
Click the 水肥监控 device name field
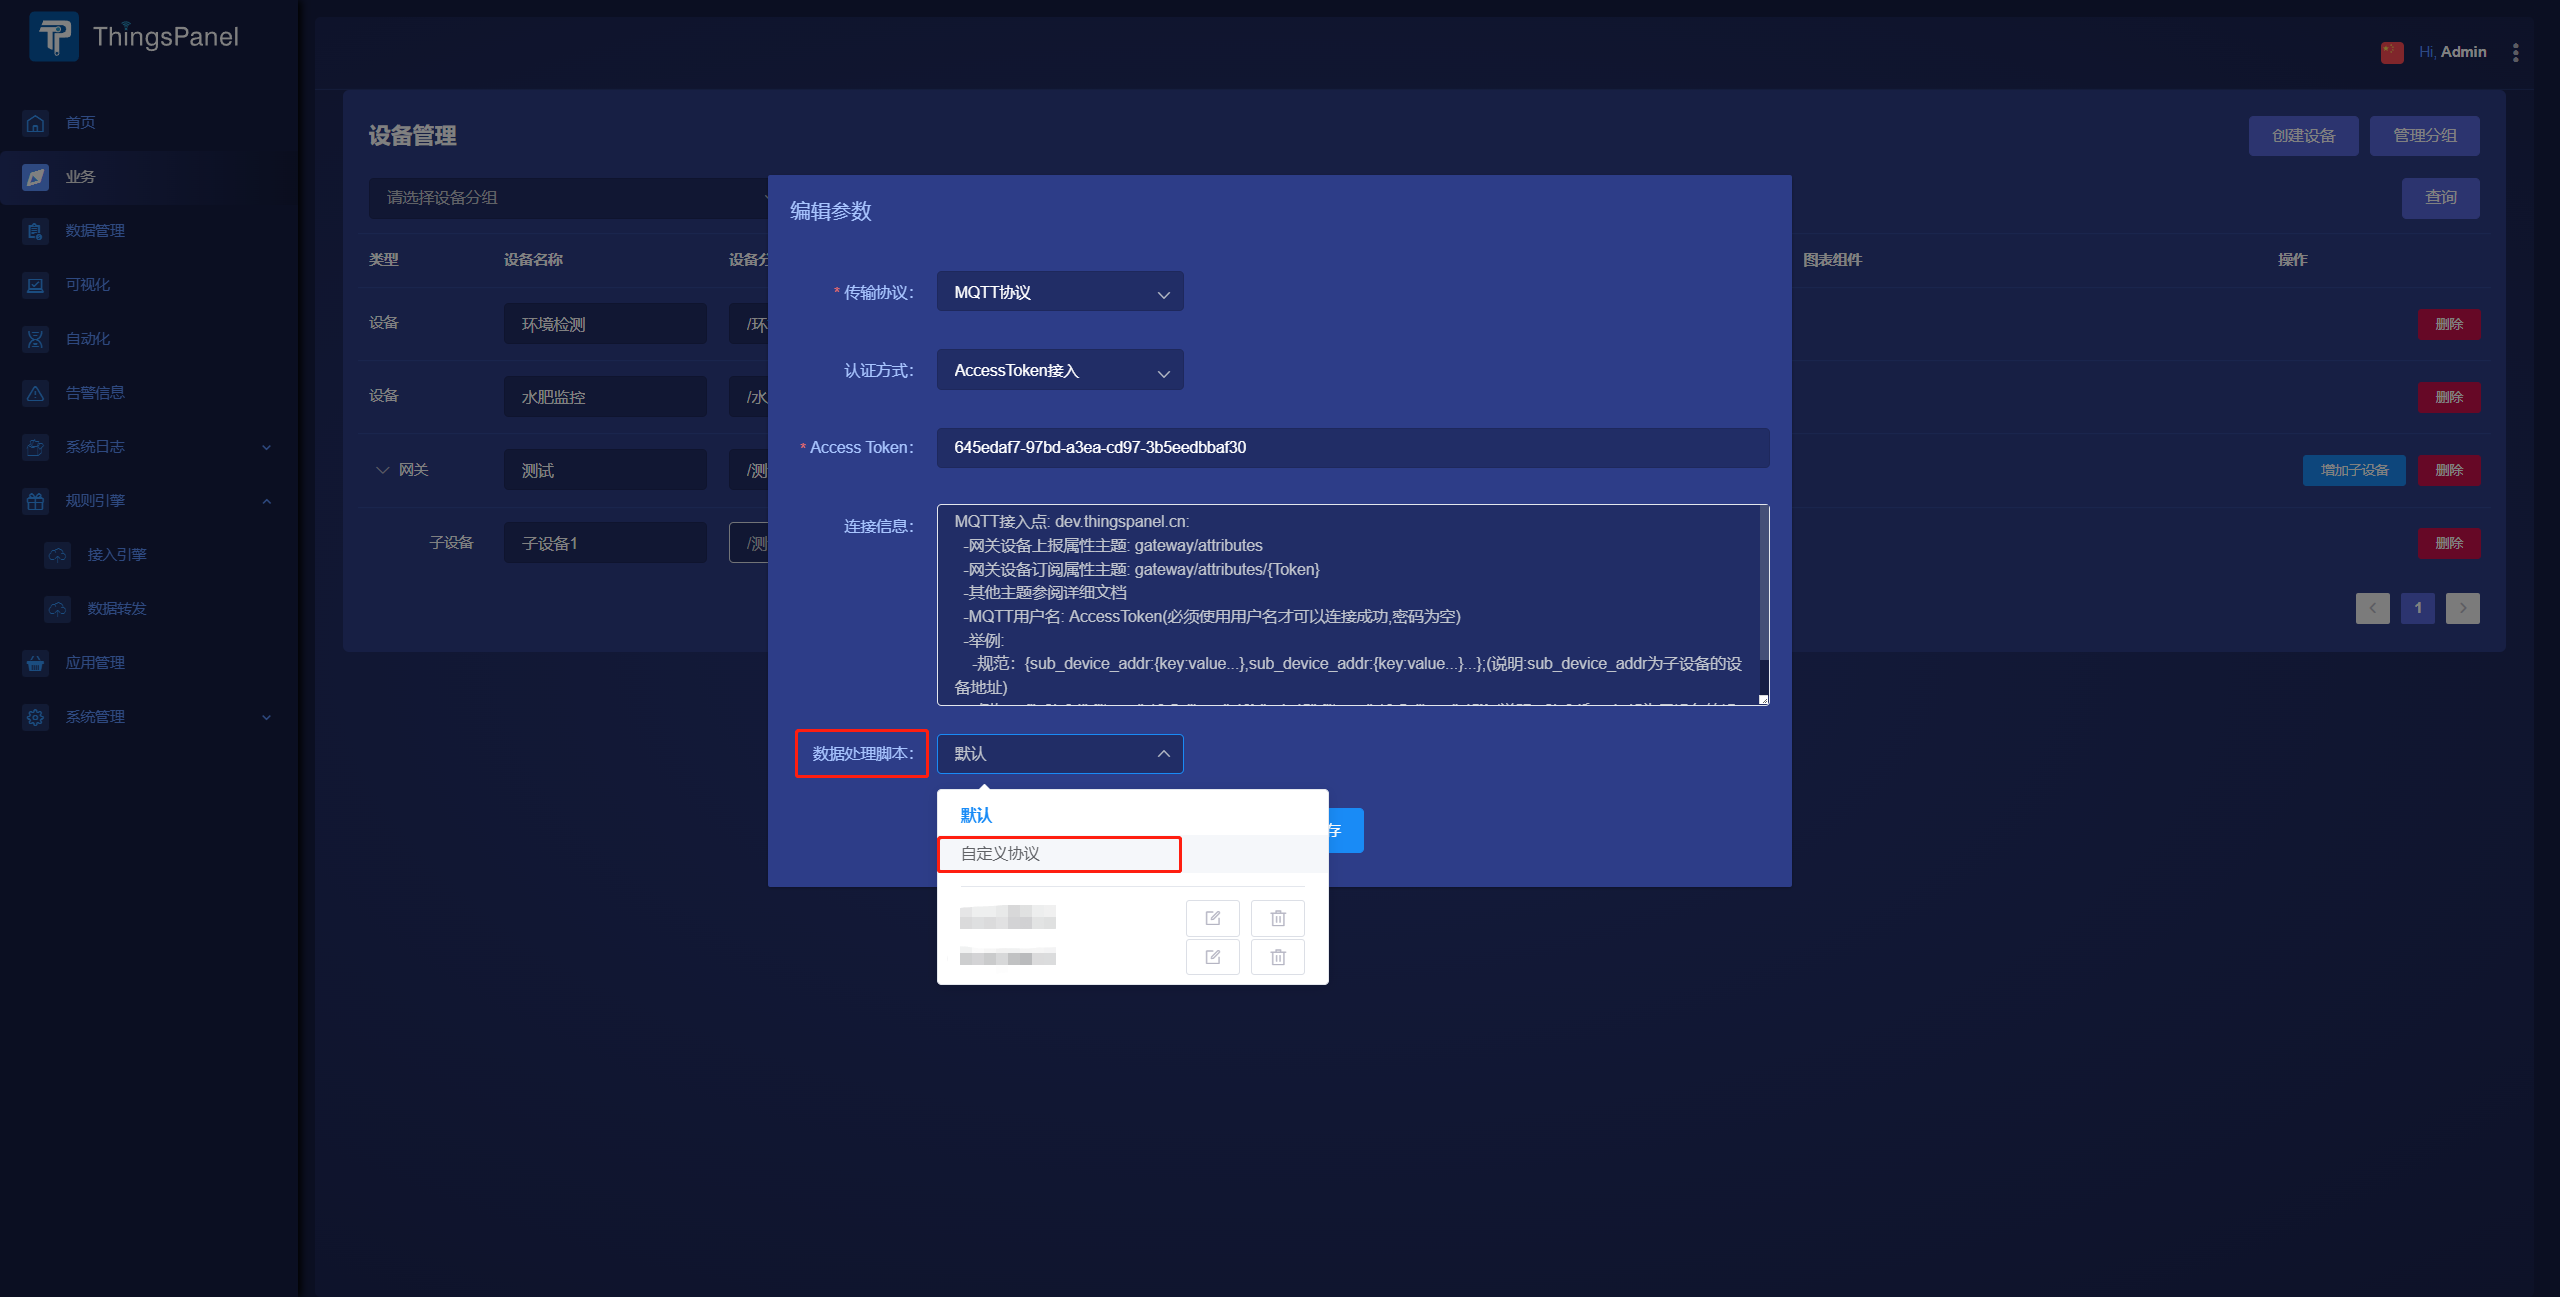tap(605, 397)
